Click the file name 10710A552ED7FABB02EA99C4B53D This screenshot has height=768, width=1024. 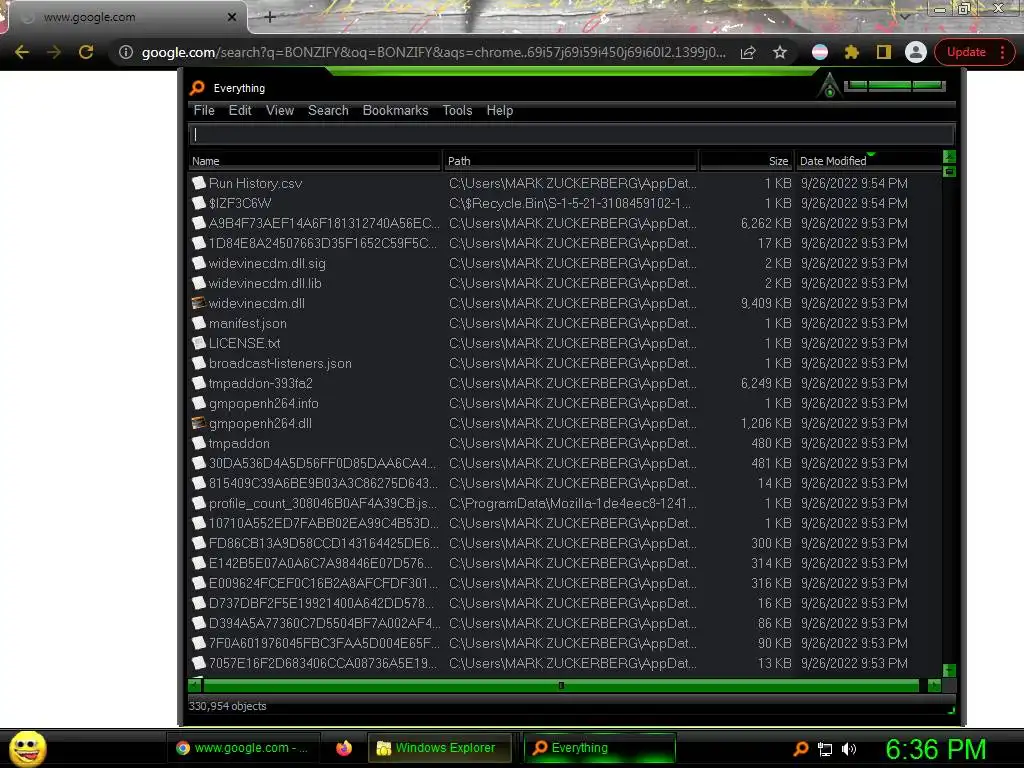(324, 523)
